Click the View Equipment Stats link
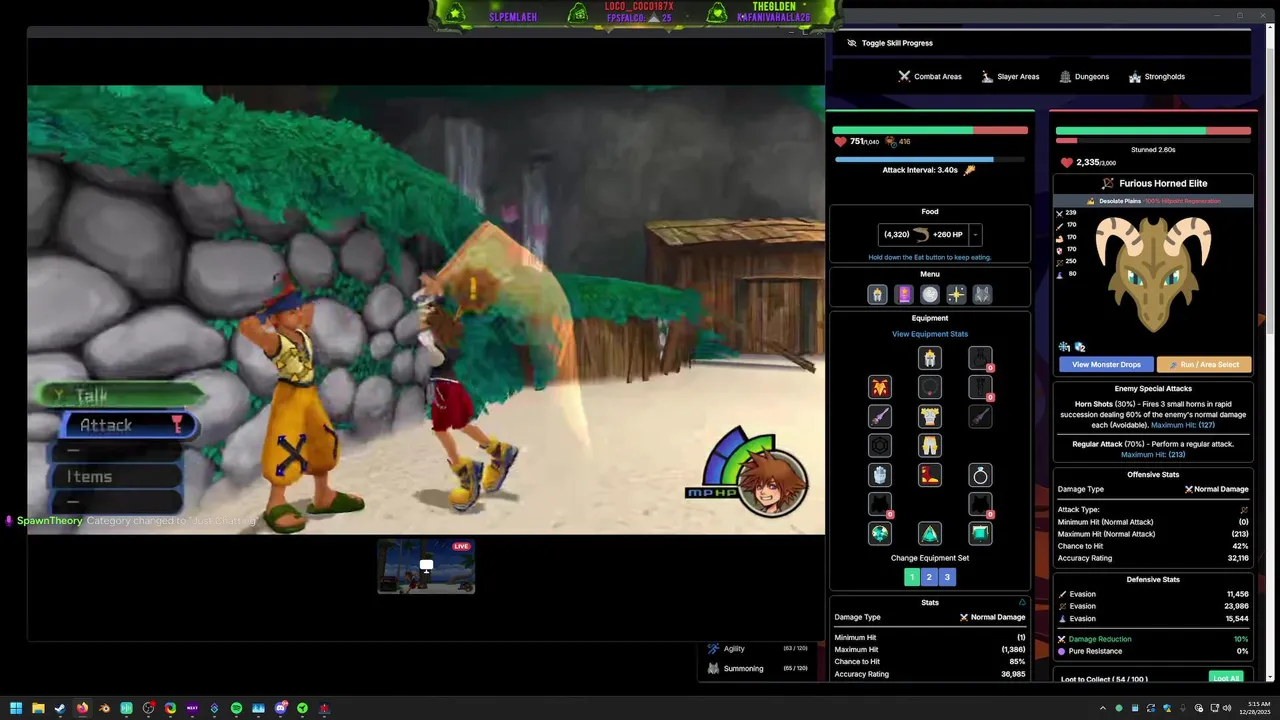Viewport: 1280px width, 720px height. click(x=930, y=334)
